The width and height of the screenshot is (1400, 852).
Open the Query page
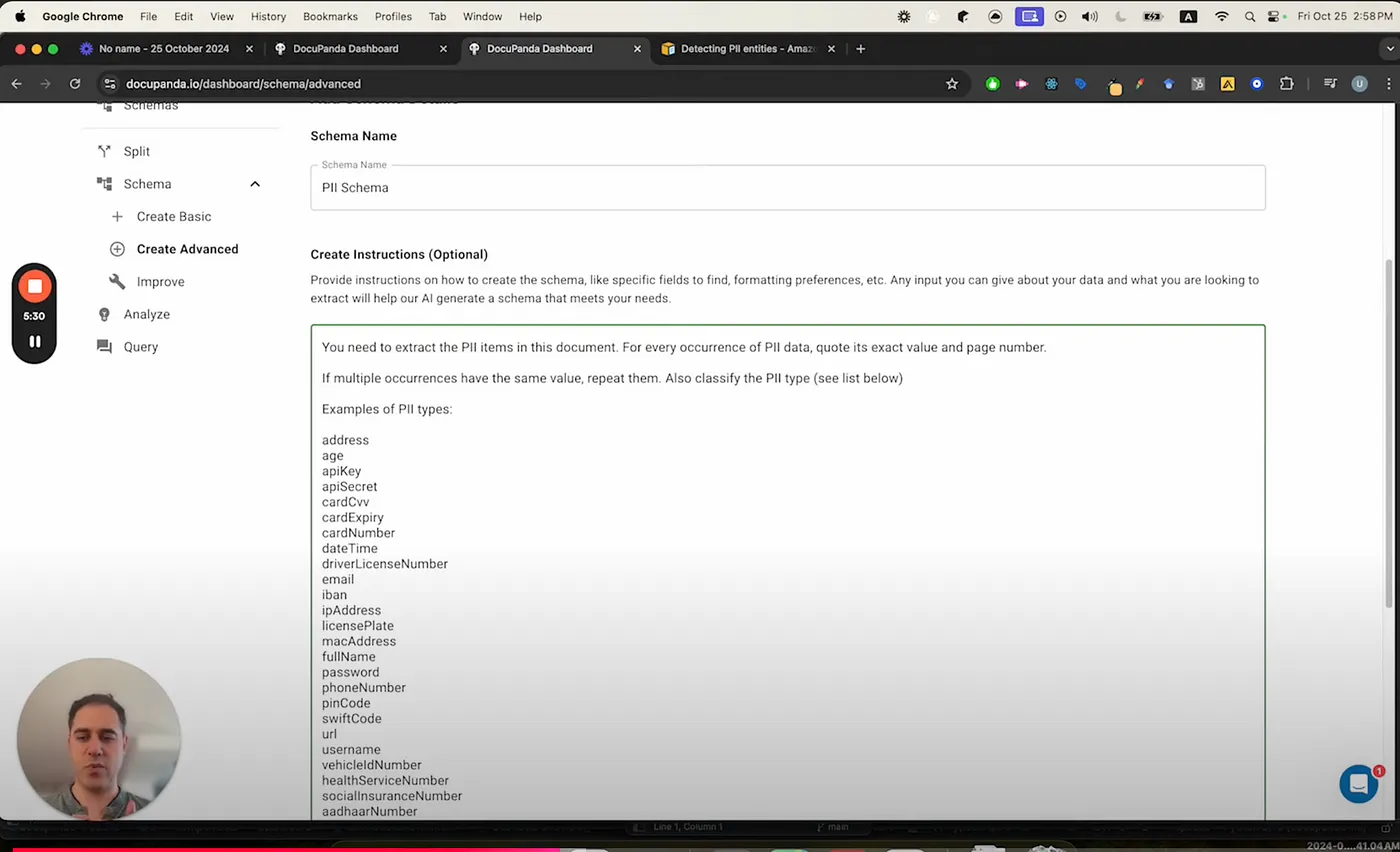click(x=141, y=347)
